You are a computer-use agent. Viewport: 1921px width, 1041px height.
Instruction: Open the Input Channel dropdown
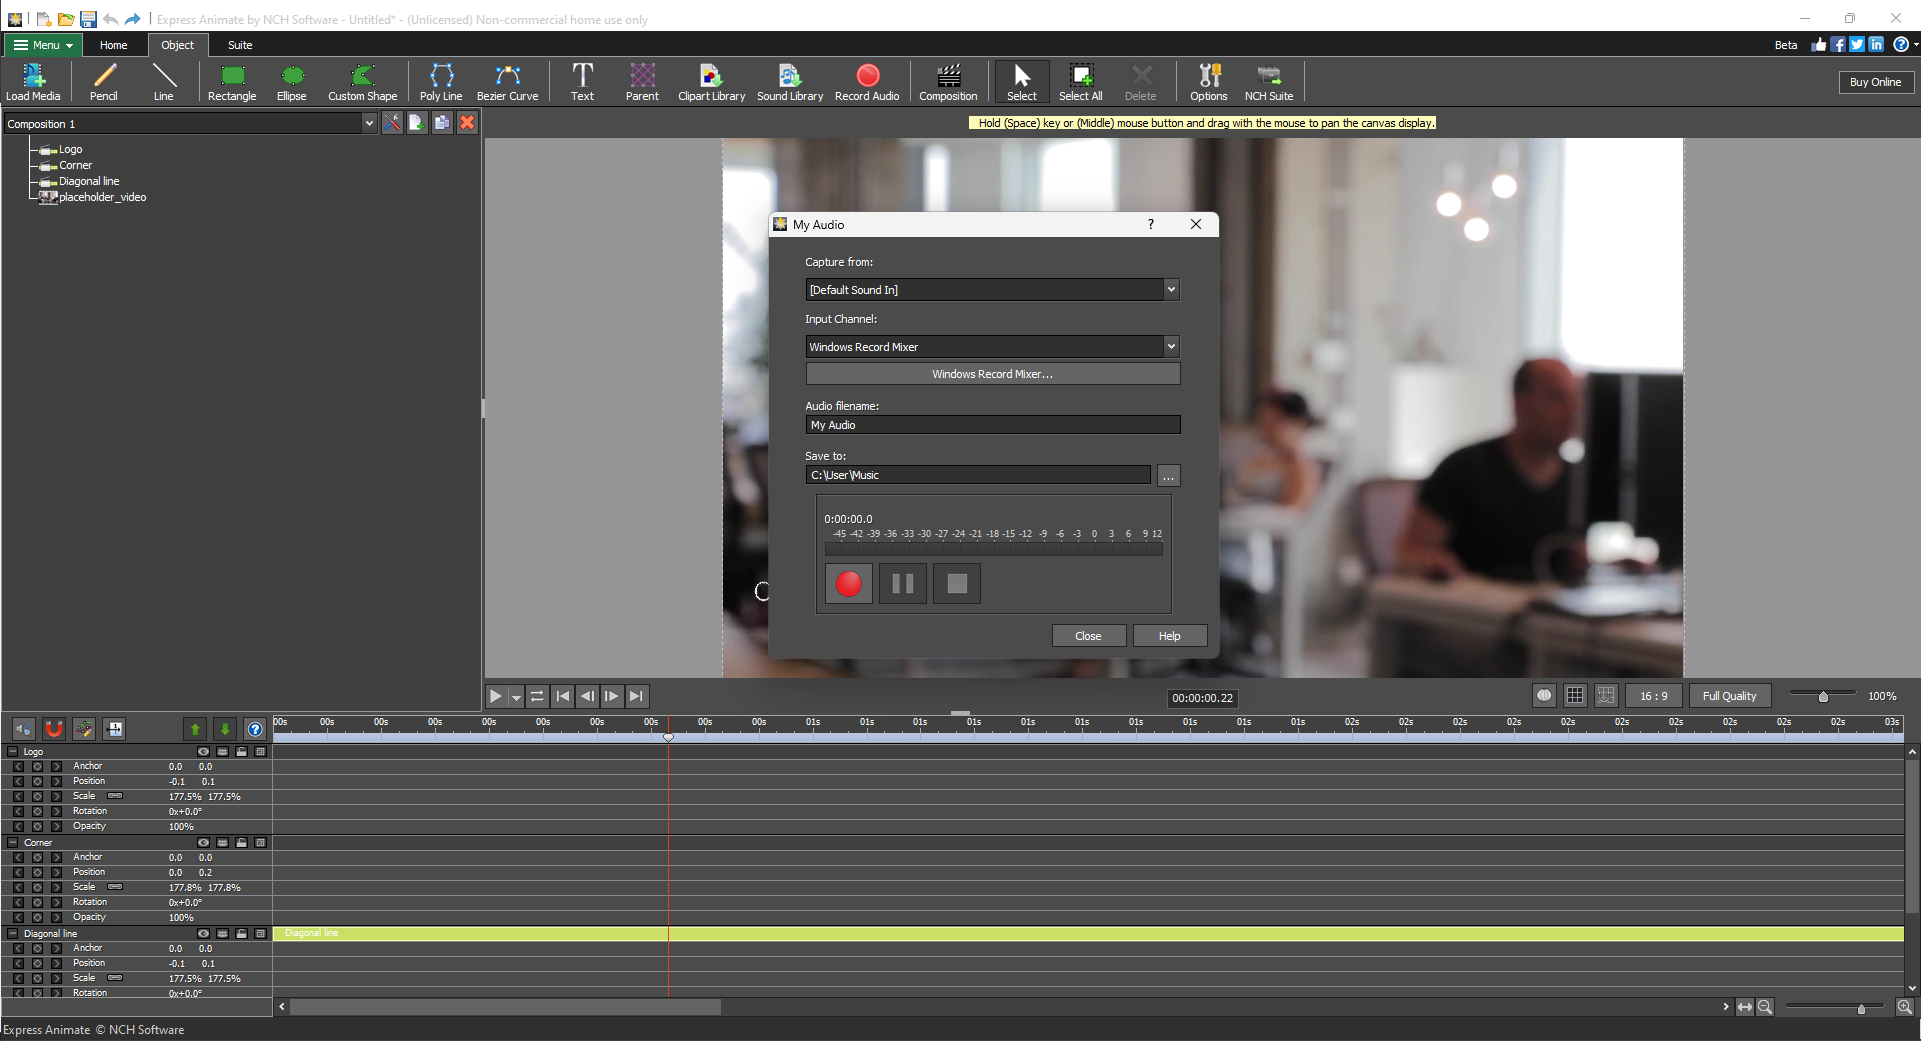tap(1170, 346)
